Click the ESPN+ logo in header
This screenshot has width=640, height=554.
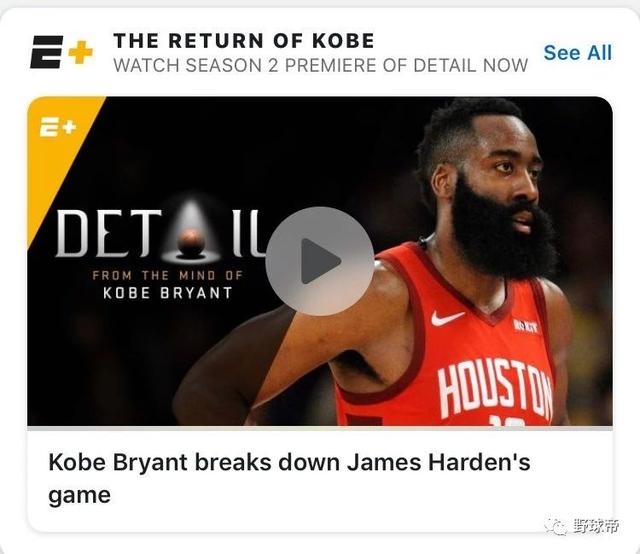click(61, 52)
